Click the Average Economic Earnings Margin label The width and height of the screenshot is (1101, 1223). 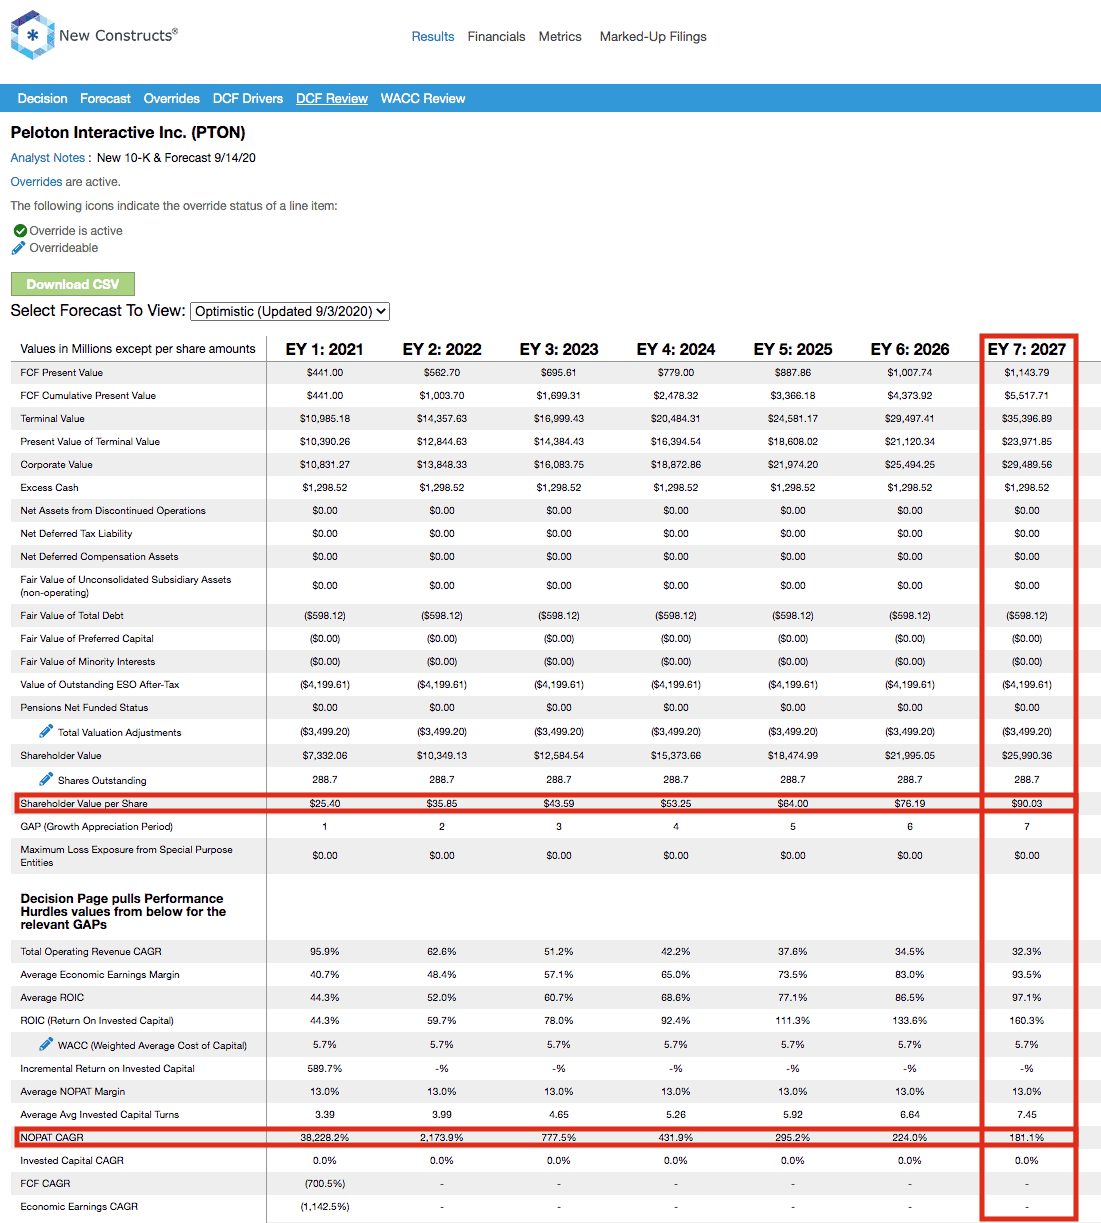click(100, 975)
